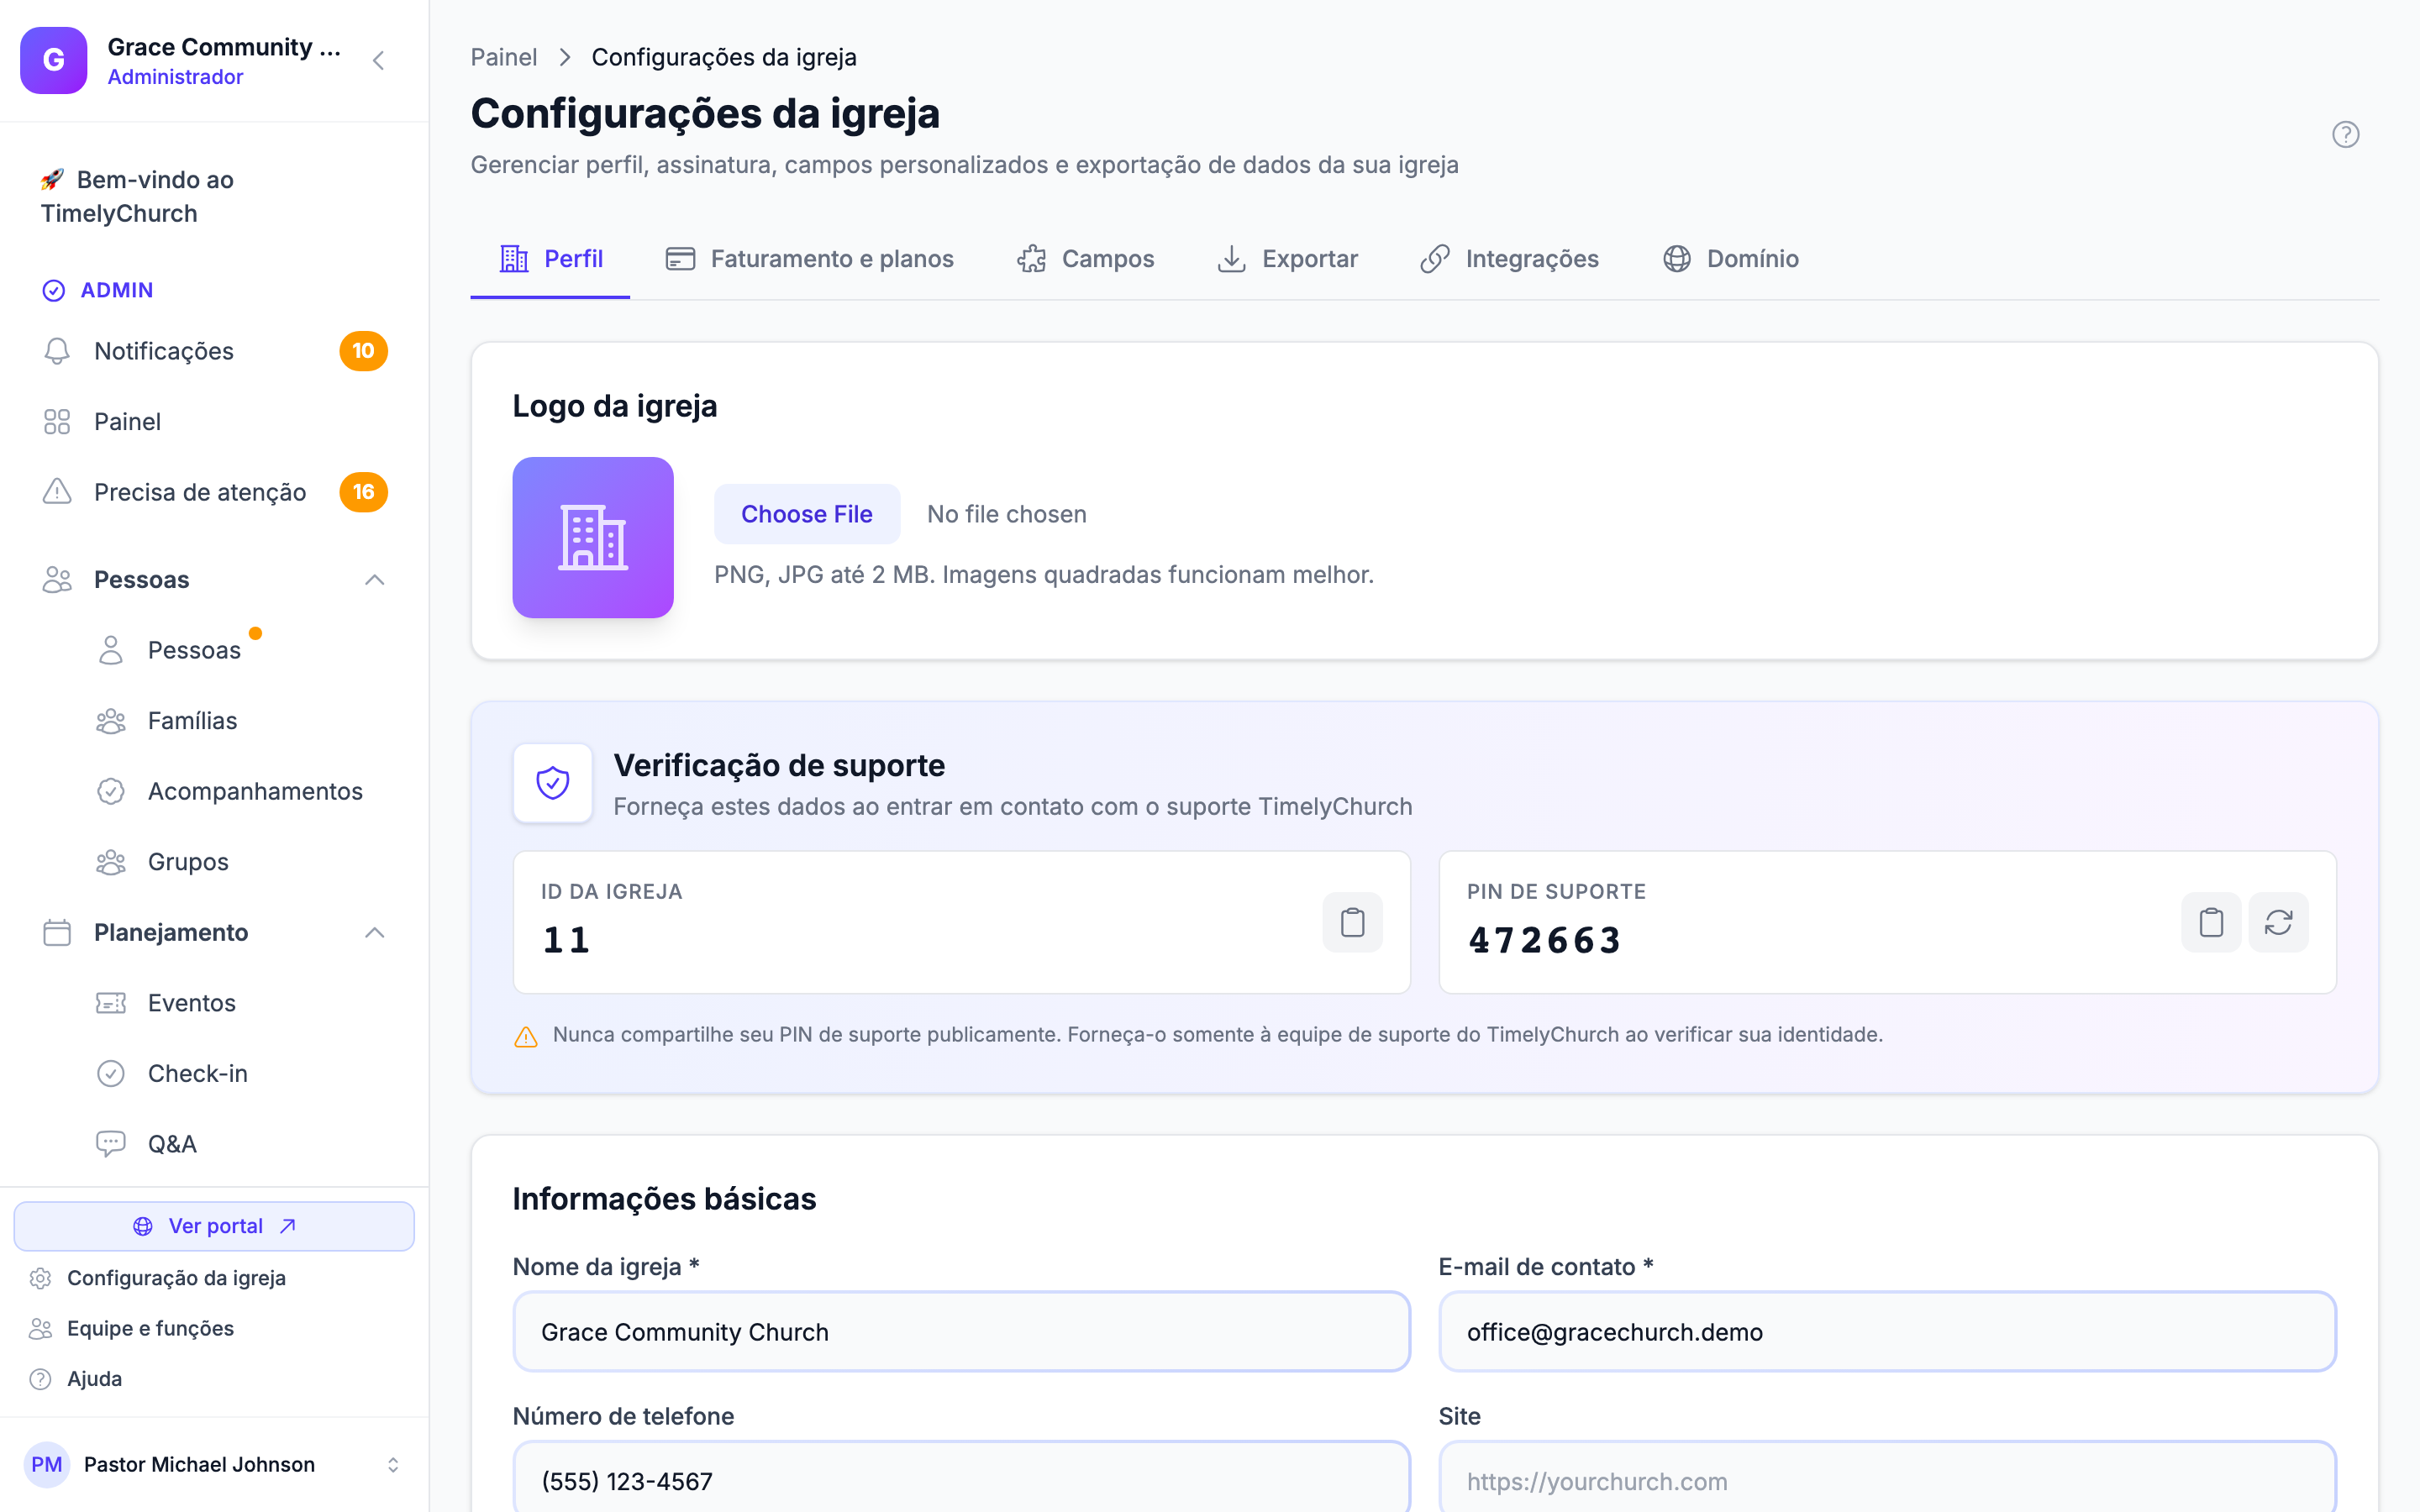This screenshot has width=2420, height=1512.
Task: Click the Bem-vindo ao TimelyChurch item
Action: pyautogui.click(x=214, y=197)
